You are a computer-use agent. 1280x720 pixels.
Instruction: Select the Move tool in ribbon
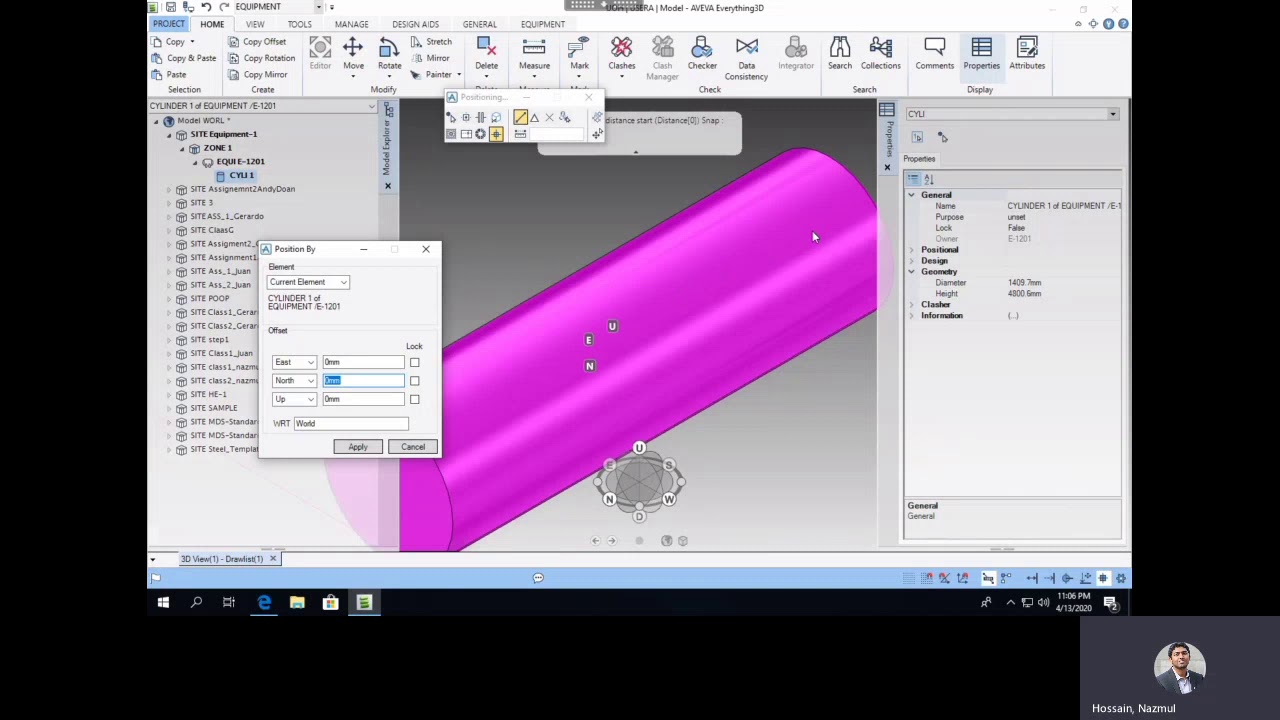point(353,54)
